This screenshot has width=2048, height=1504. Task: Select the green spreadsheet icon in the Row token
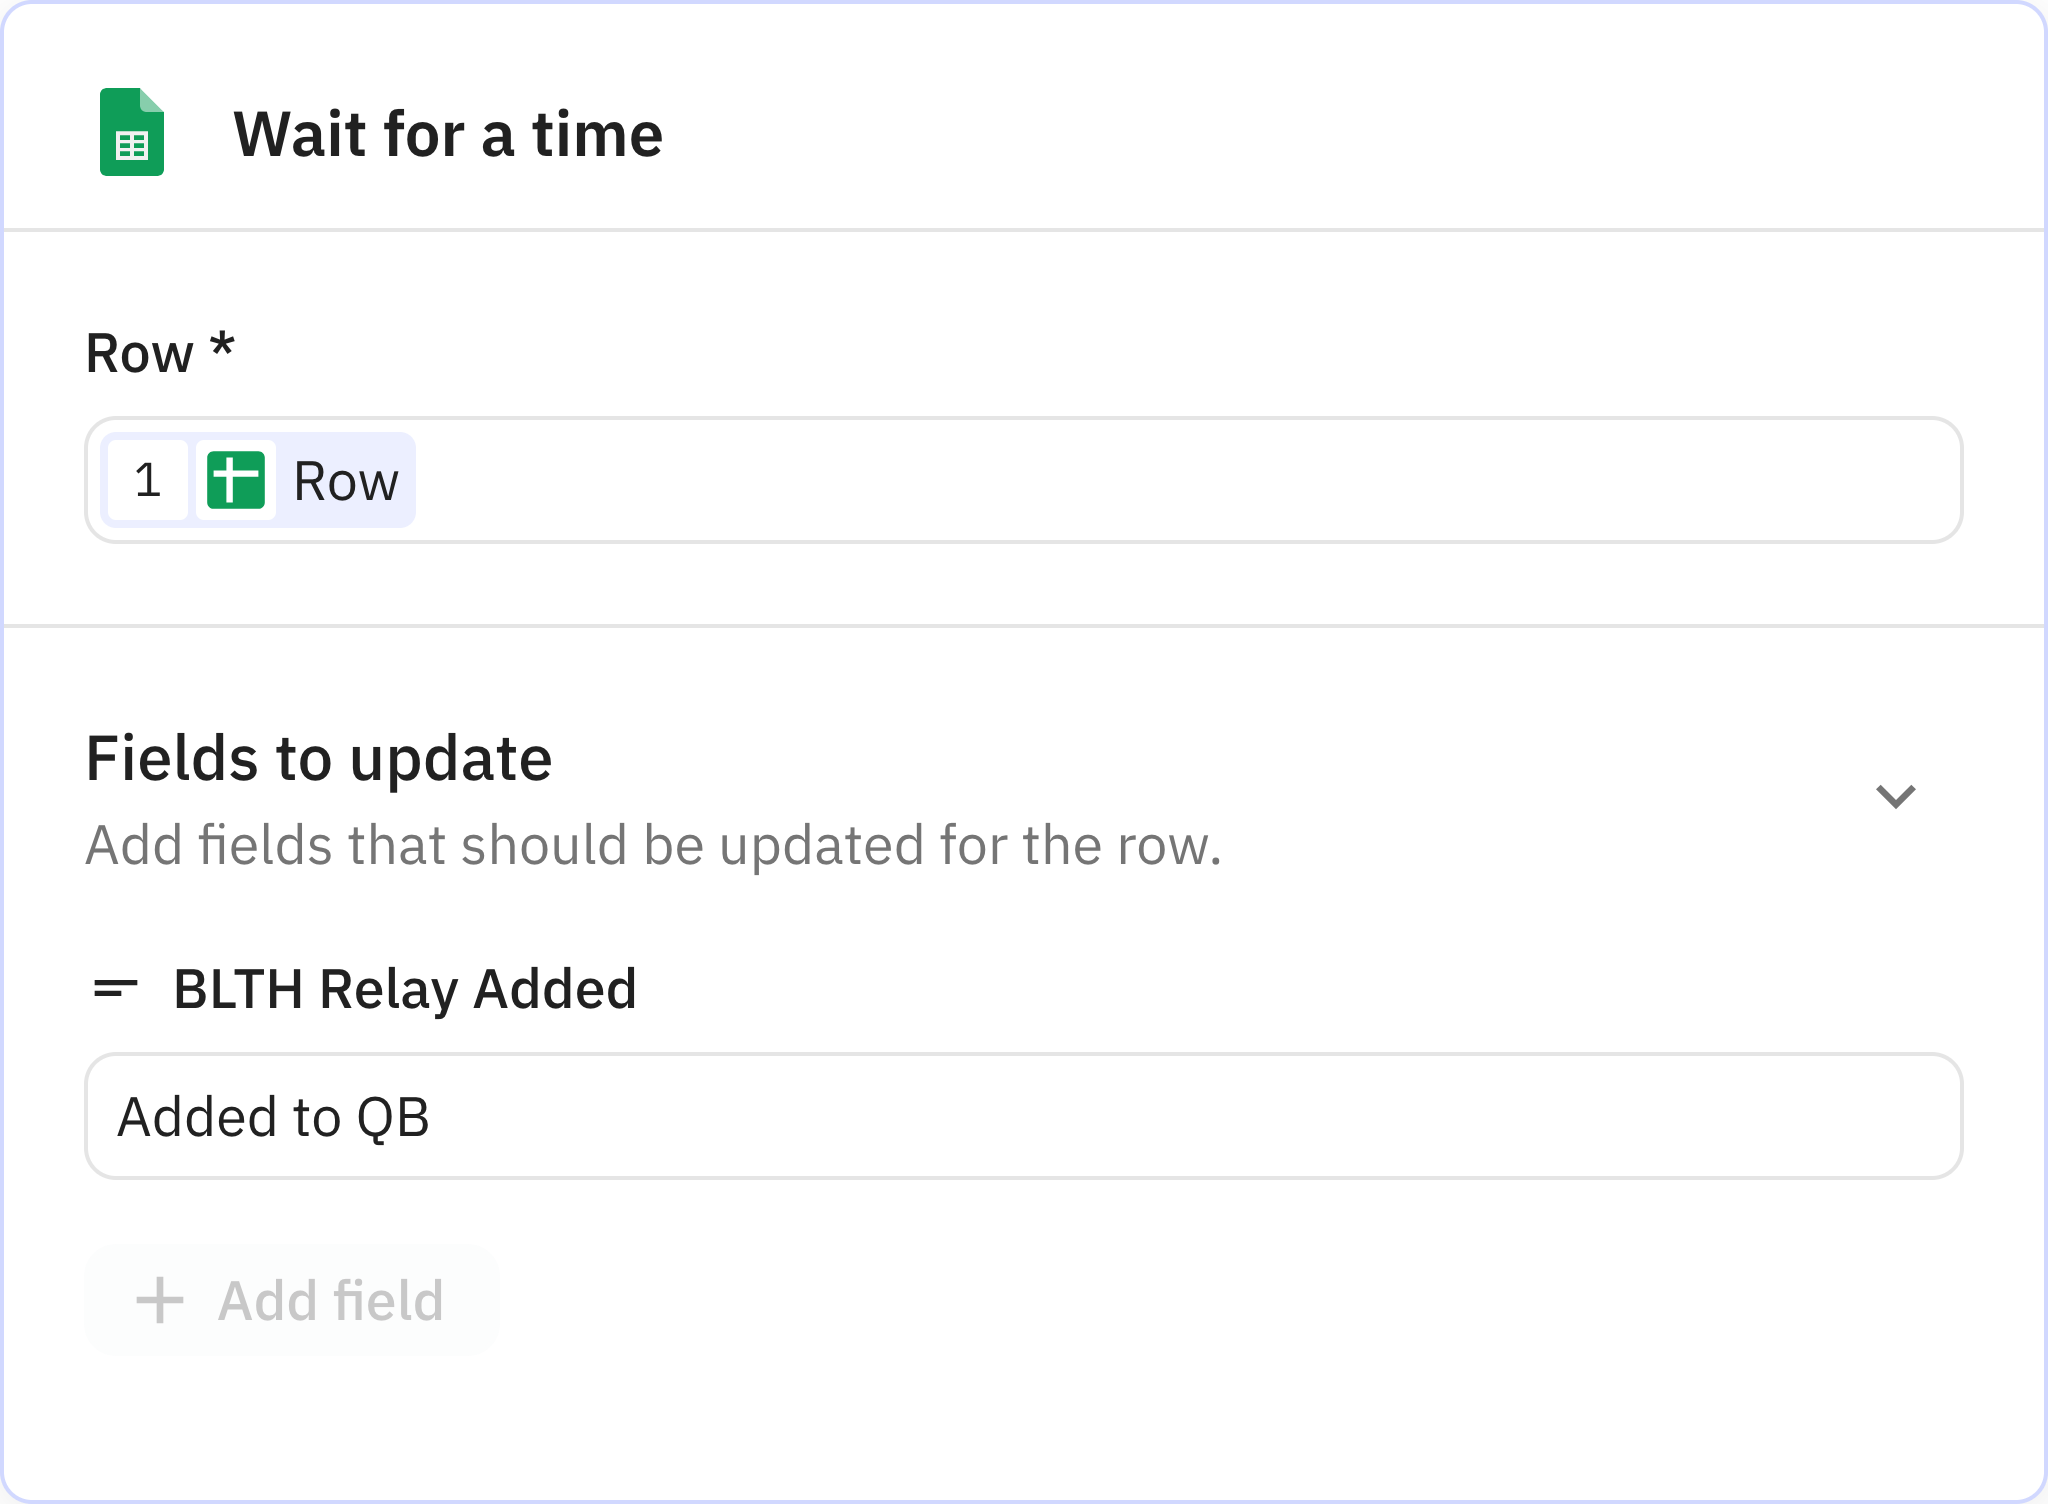(x=236, y=480)
